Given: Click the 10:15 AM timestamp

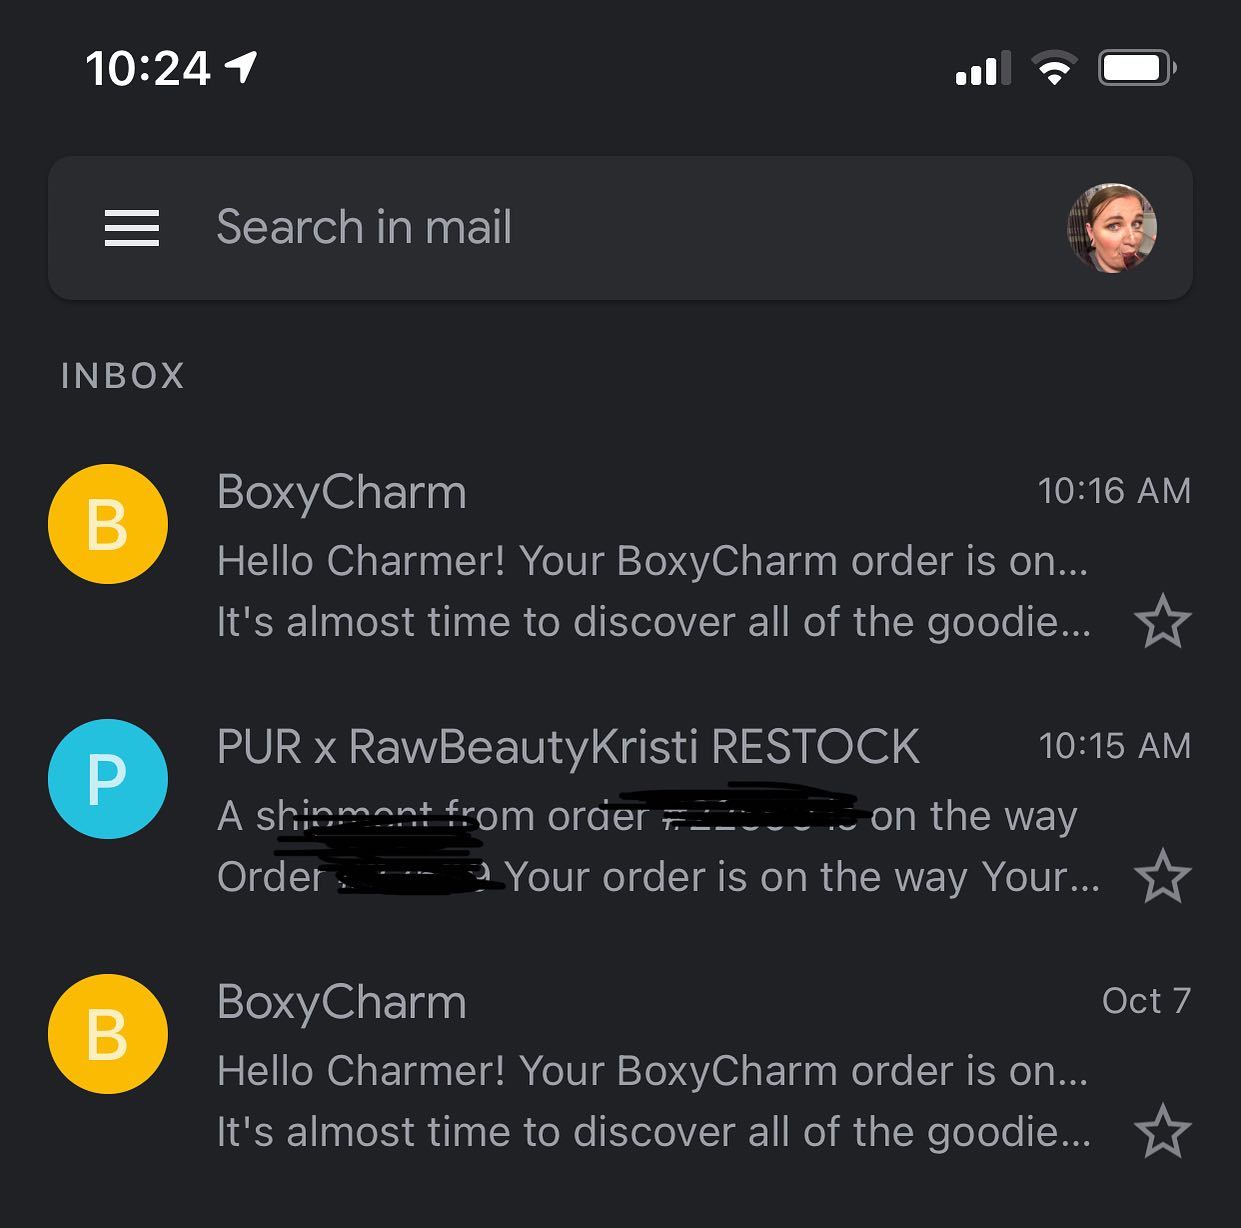Looking at the screenshot, I should [1115, 746].
